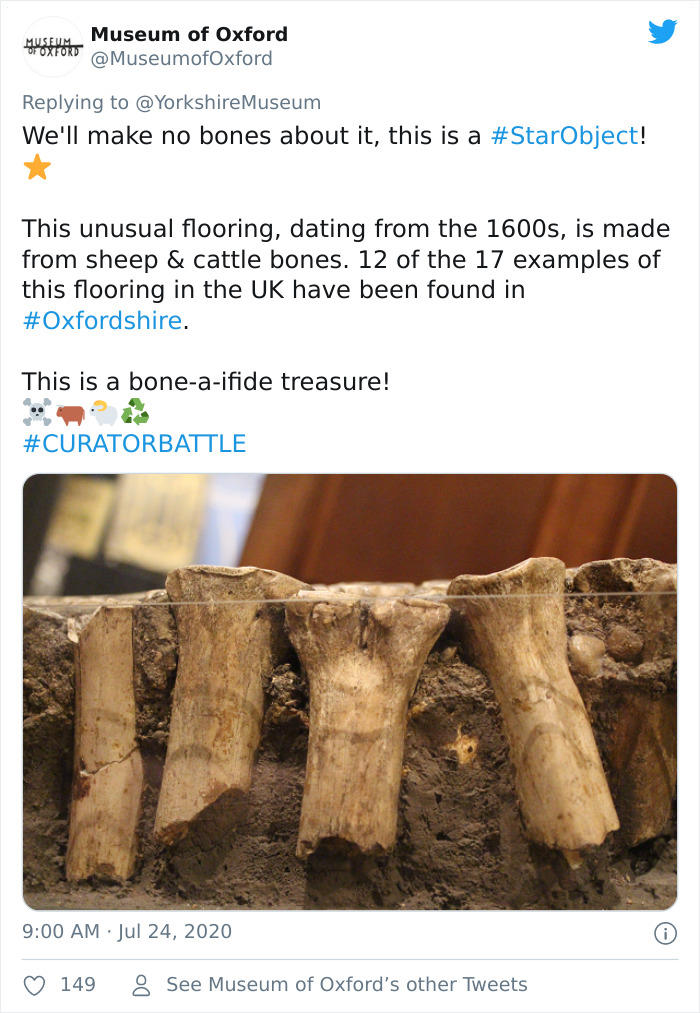
Task: Follow the #CURATORBATTLE hashtag link
Action: [134, 443]
